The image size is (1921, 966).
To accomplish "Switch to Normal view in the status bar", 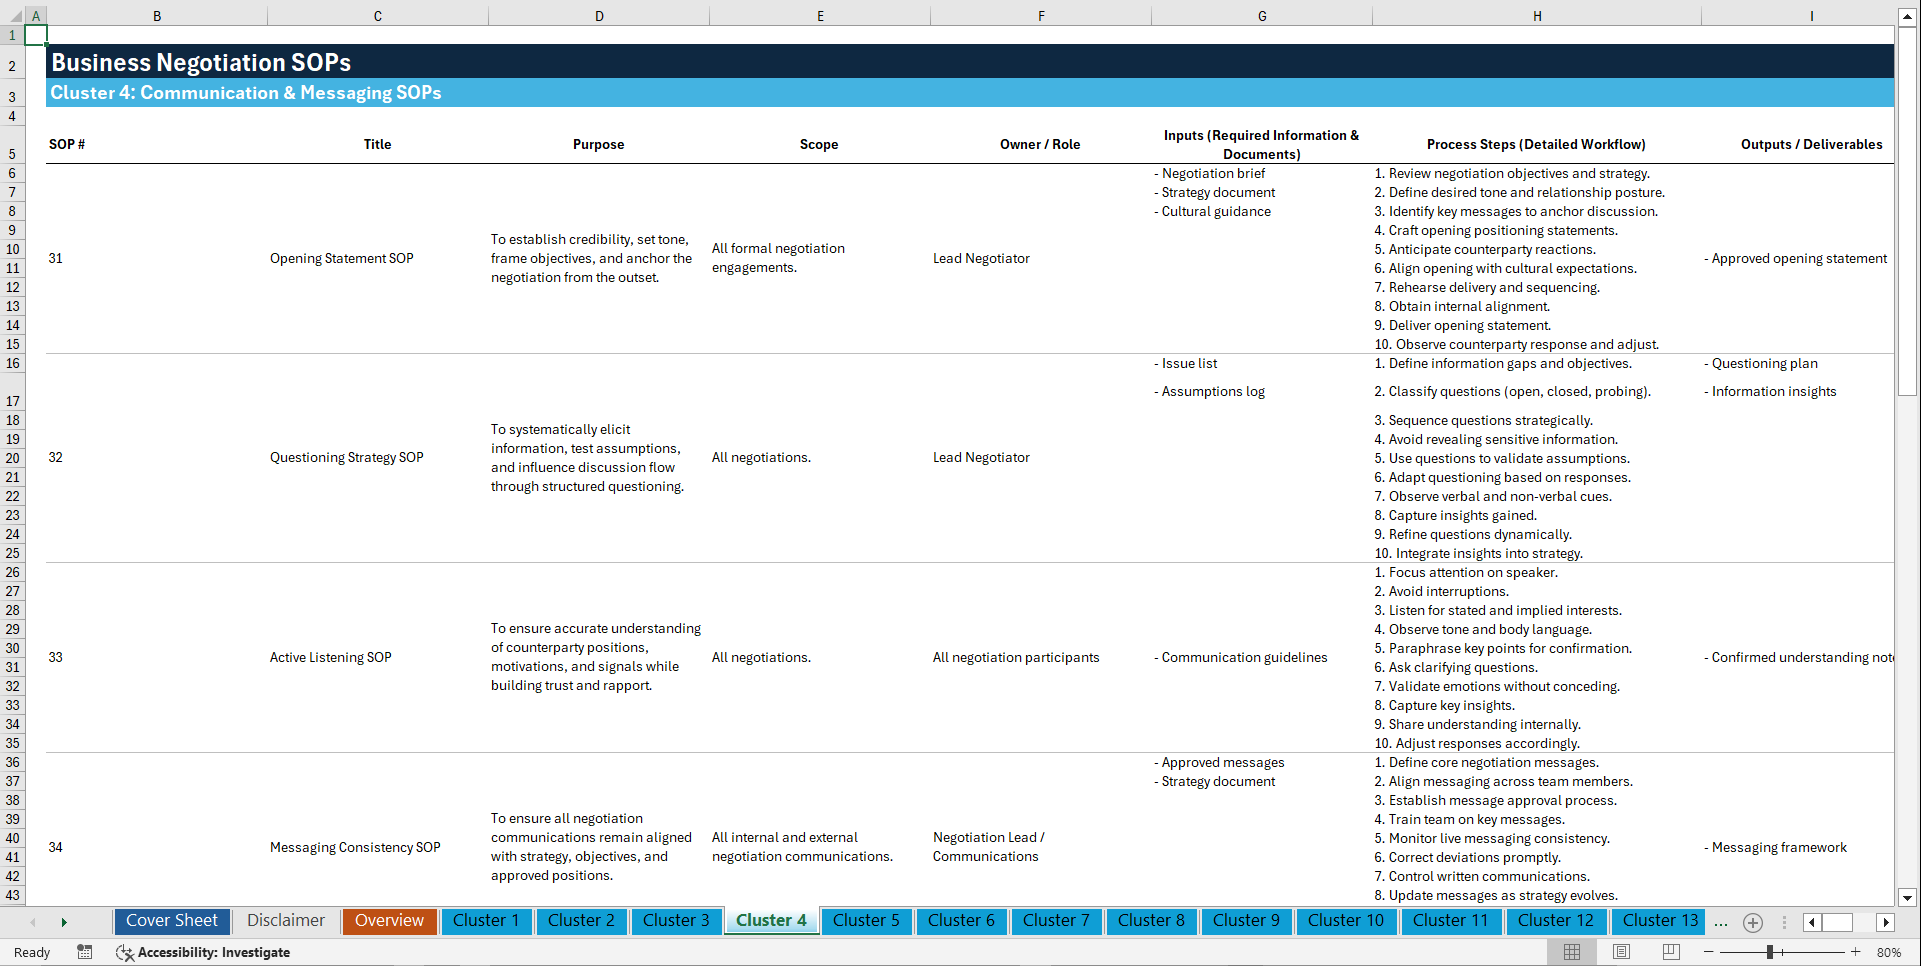I will click(1571, 952).
